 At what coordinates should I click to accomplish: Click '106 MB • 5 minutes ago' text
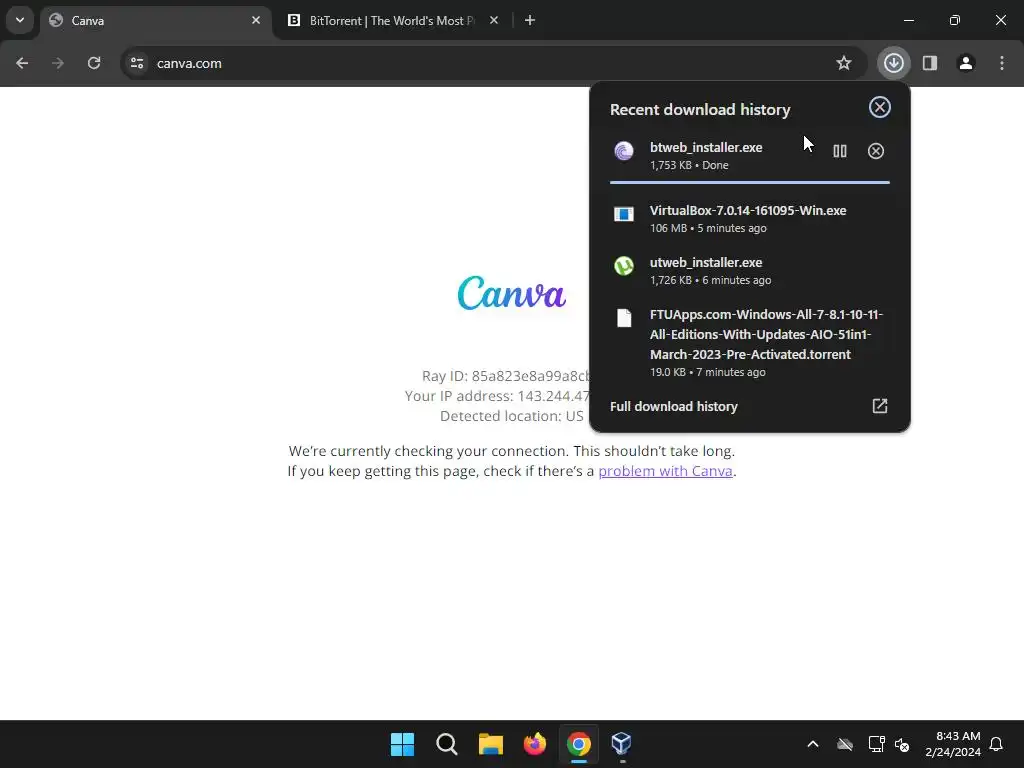[x=708, y=228]
